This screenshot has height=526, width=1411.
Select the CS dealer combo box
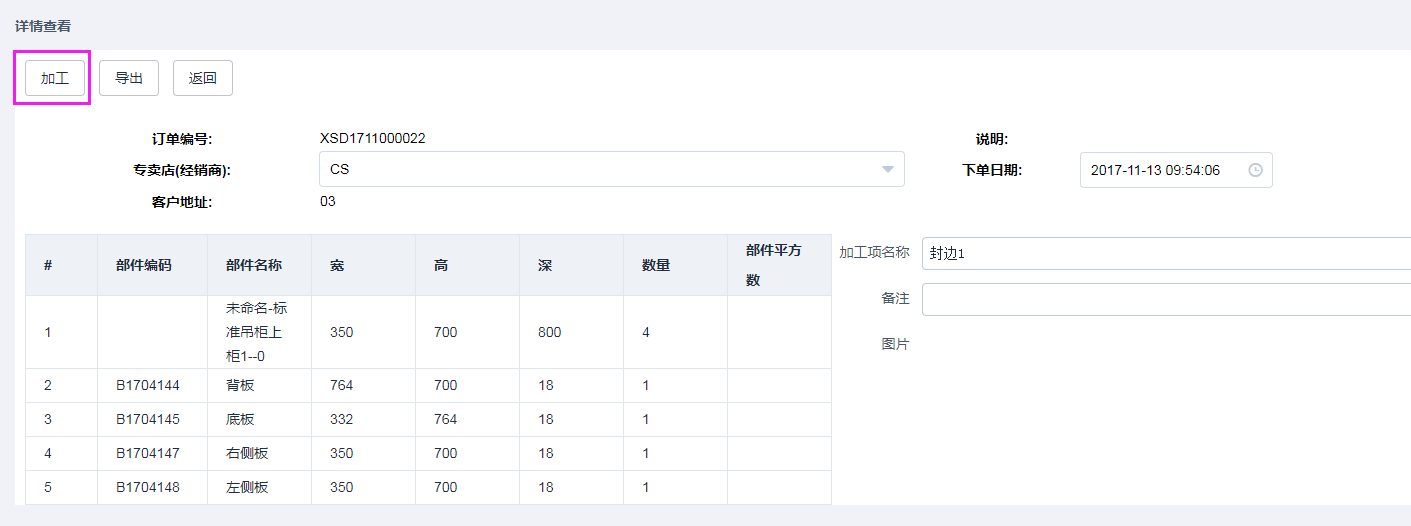point(600,170)
